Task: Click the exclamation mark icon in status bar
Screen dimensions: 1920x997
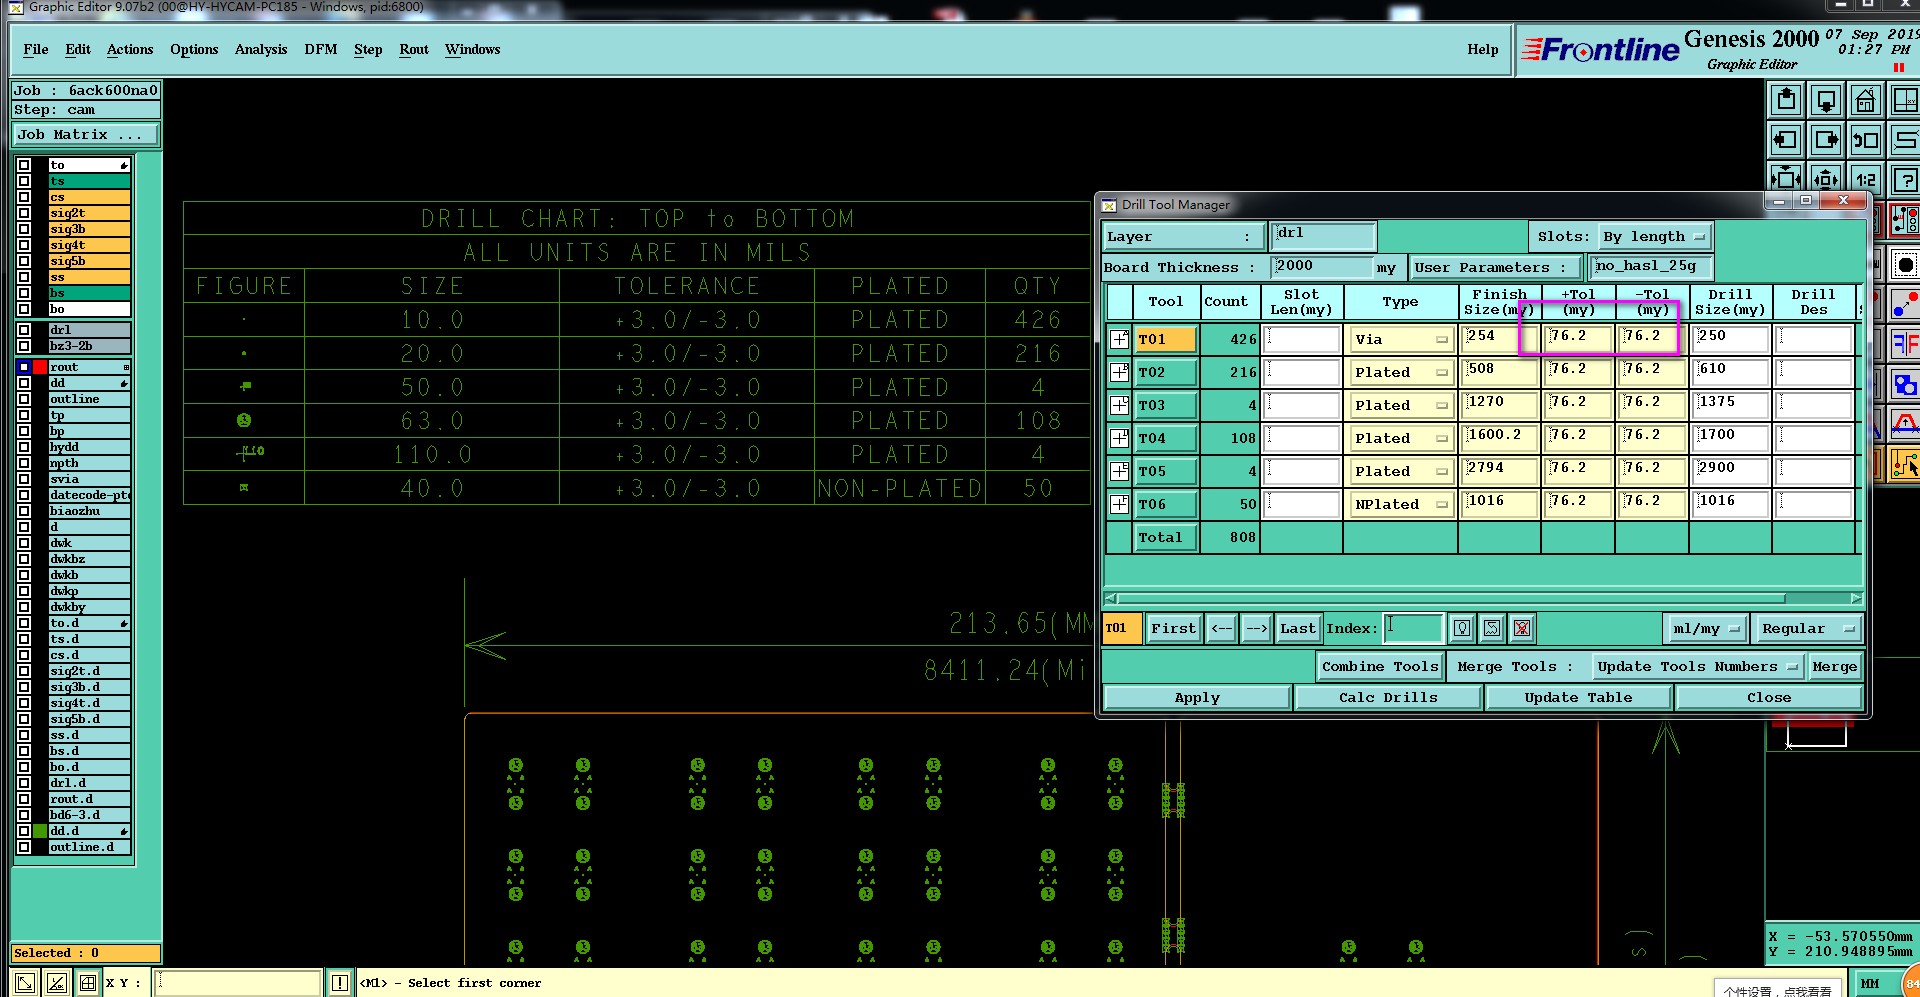Action: point(340,983)
